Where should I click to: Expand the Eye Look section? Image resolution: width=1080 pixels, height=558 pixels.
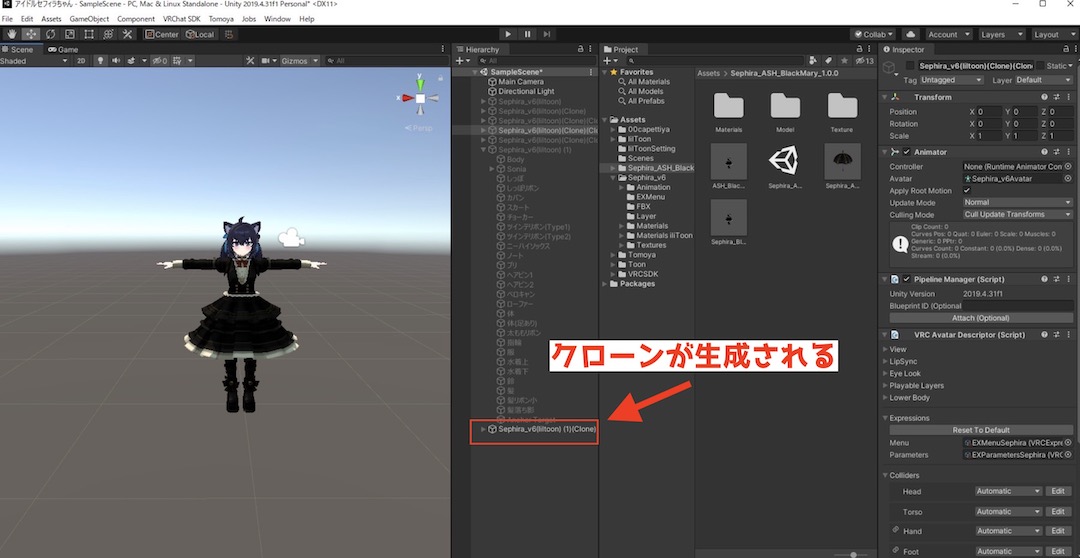(884, 373)
